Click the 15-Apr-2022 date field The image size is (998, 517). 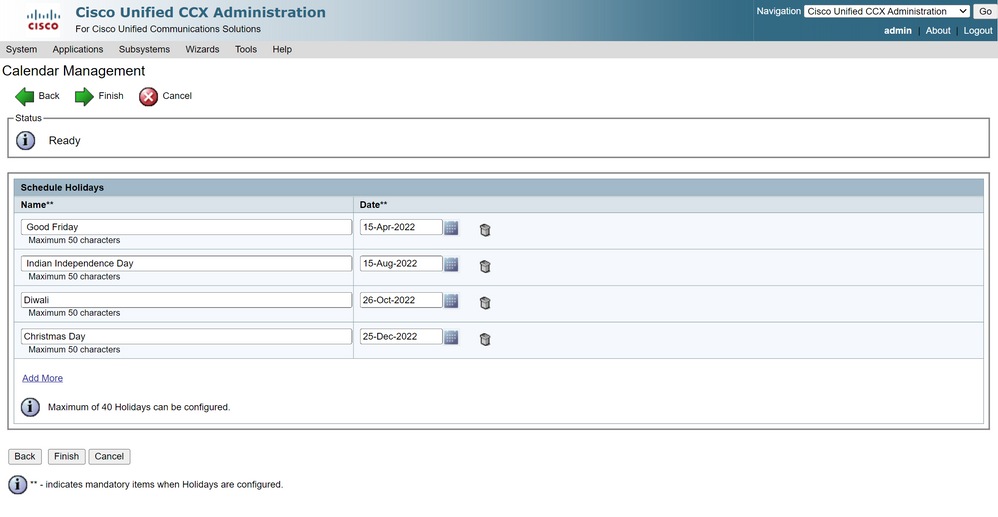click(401, 227)
